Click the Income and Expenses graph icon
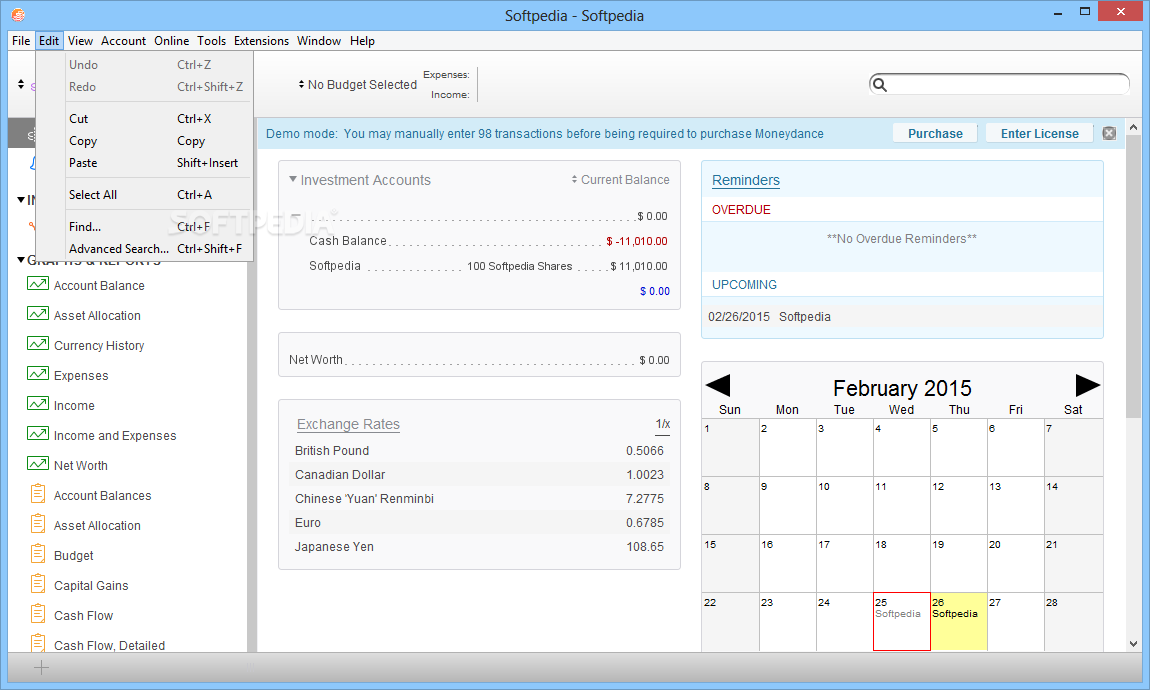 tap(38, 434)
